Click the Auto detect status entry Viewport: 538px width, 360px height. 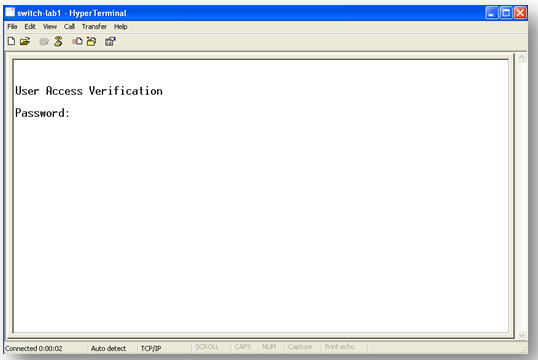[x=108, y=348]
